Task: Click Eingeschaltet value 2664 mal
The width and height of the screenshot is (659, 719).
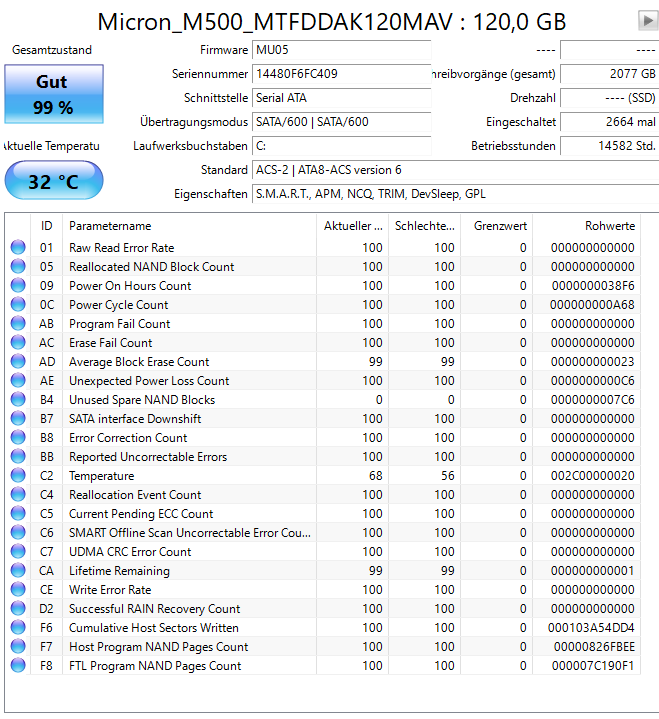Action: tap(609, 122)
